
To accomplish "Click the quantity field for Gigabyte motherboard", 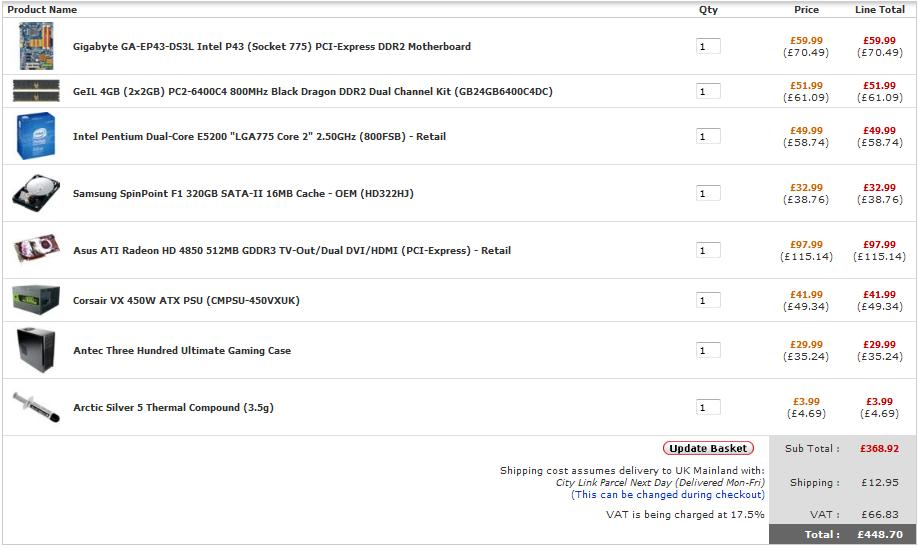I will click(x=708, y=46).
